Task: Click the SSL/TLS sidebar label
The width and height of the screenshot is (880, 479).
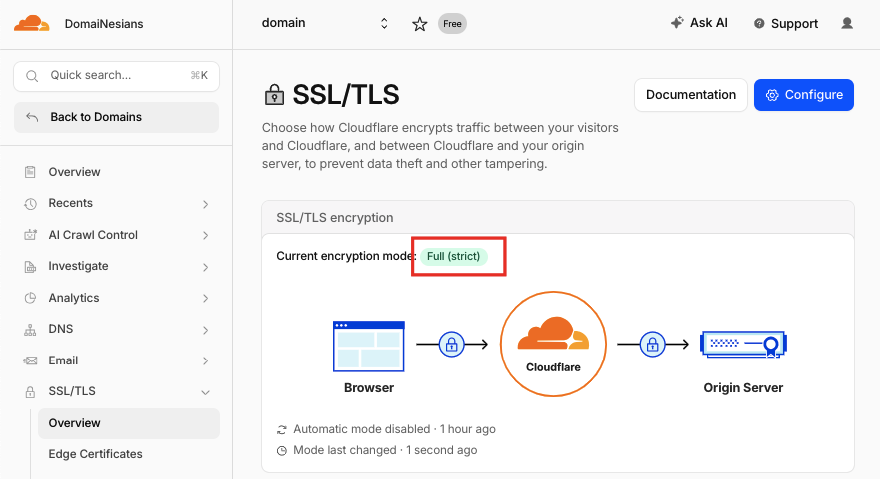Action: 72,391
